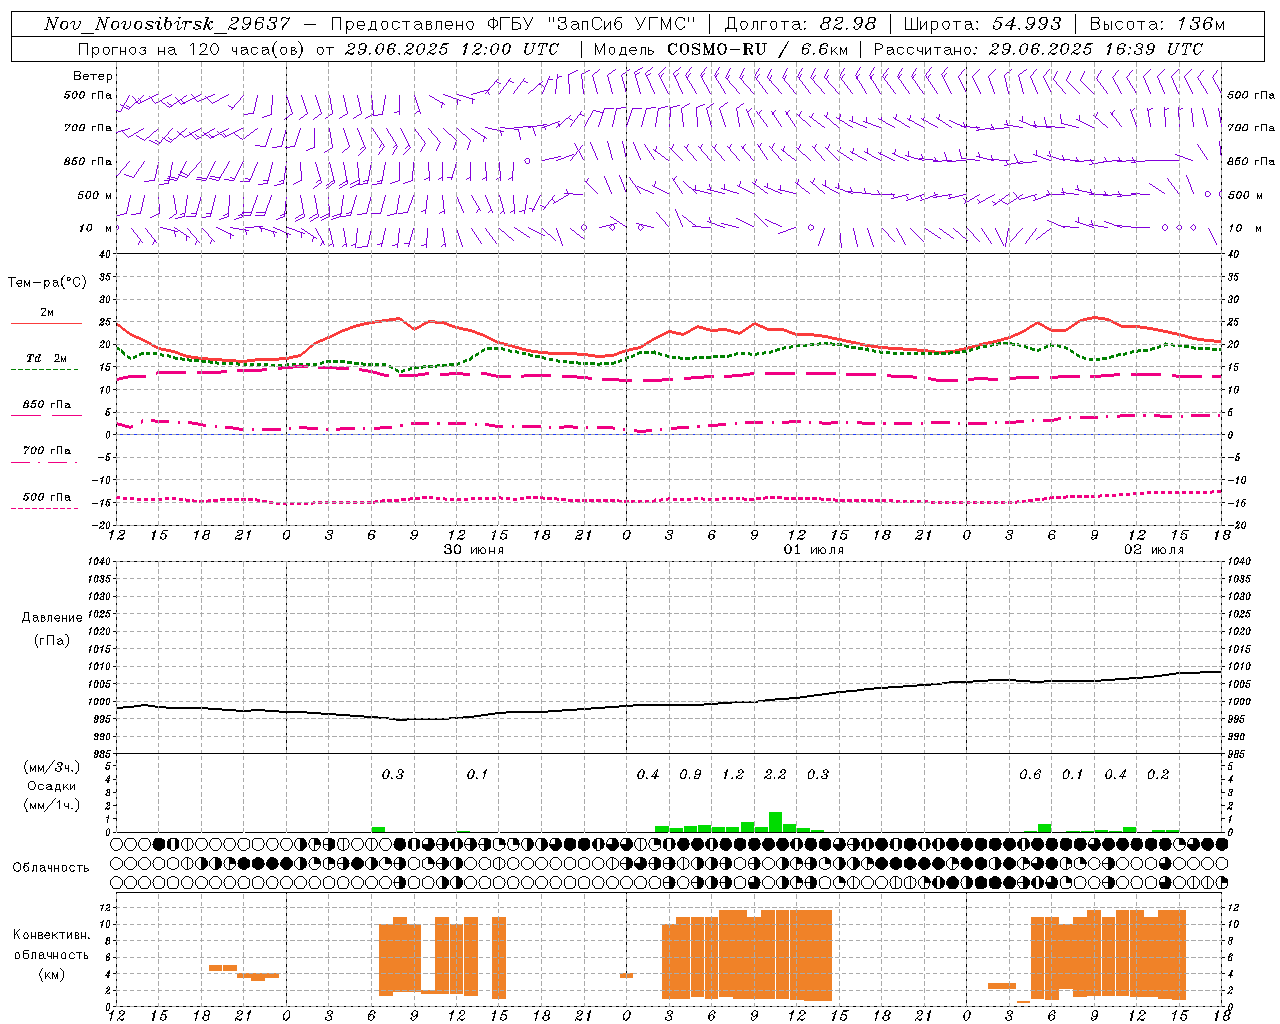1280x1024 pixels.
Task: Click right-side wind label "700 гПа"
Action: pos(1251,128)
